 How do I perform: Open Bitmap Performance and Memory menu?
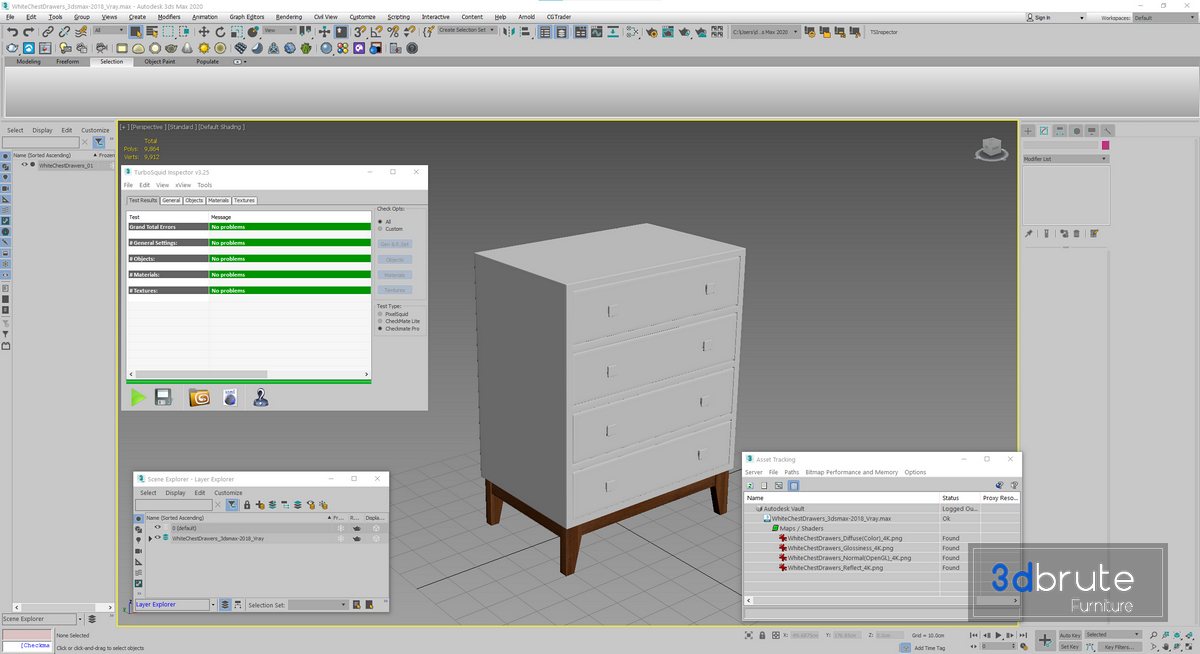tap(851, 472)
